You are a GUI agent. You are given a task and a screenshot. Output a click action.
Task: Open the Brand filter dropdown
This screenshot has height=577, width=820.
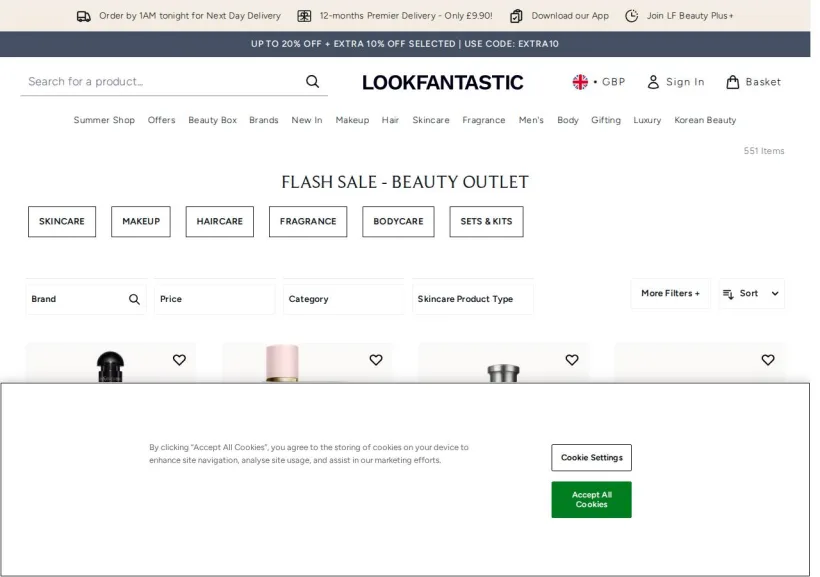[x=86, y=299]
